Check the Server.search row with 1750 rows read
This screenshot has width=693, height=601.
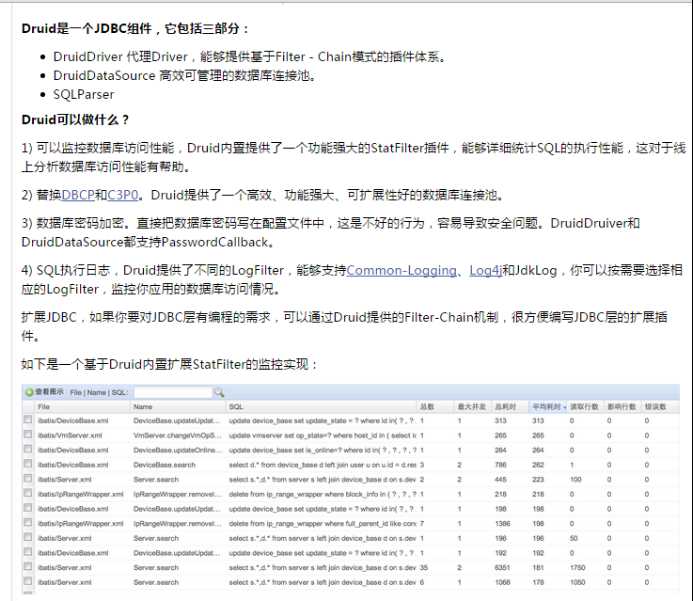click(x=28, y=567)
